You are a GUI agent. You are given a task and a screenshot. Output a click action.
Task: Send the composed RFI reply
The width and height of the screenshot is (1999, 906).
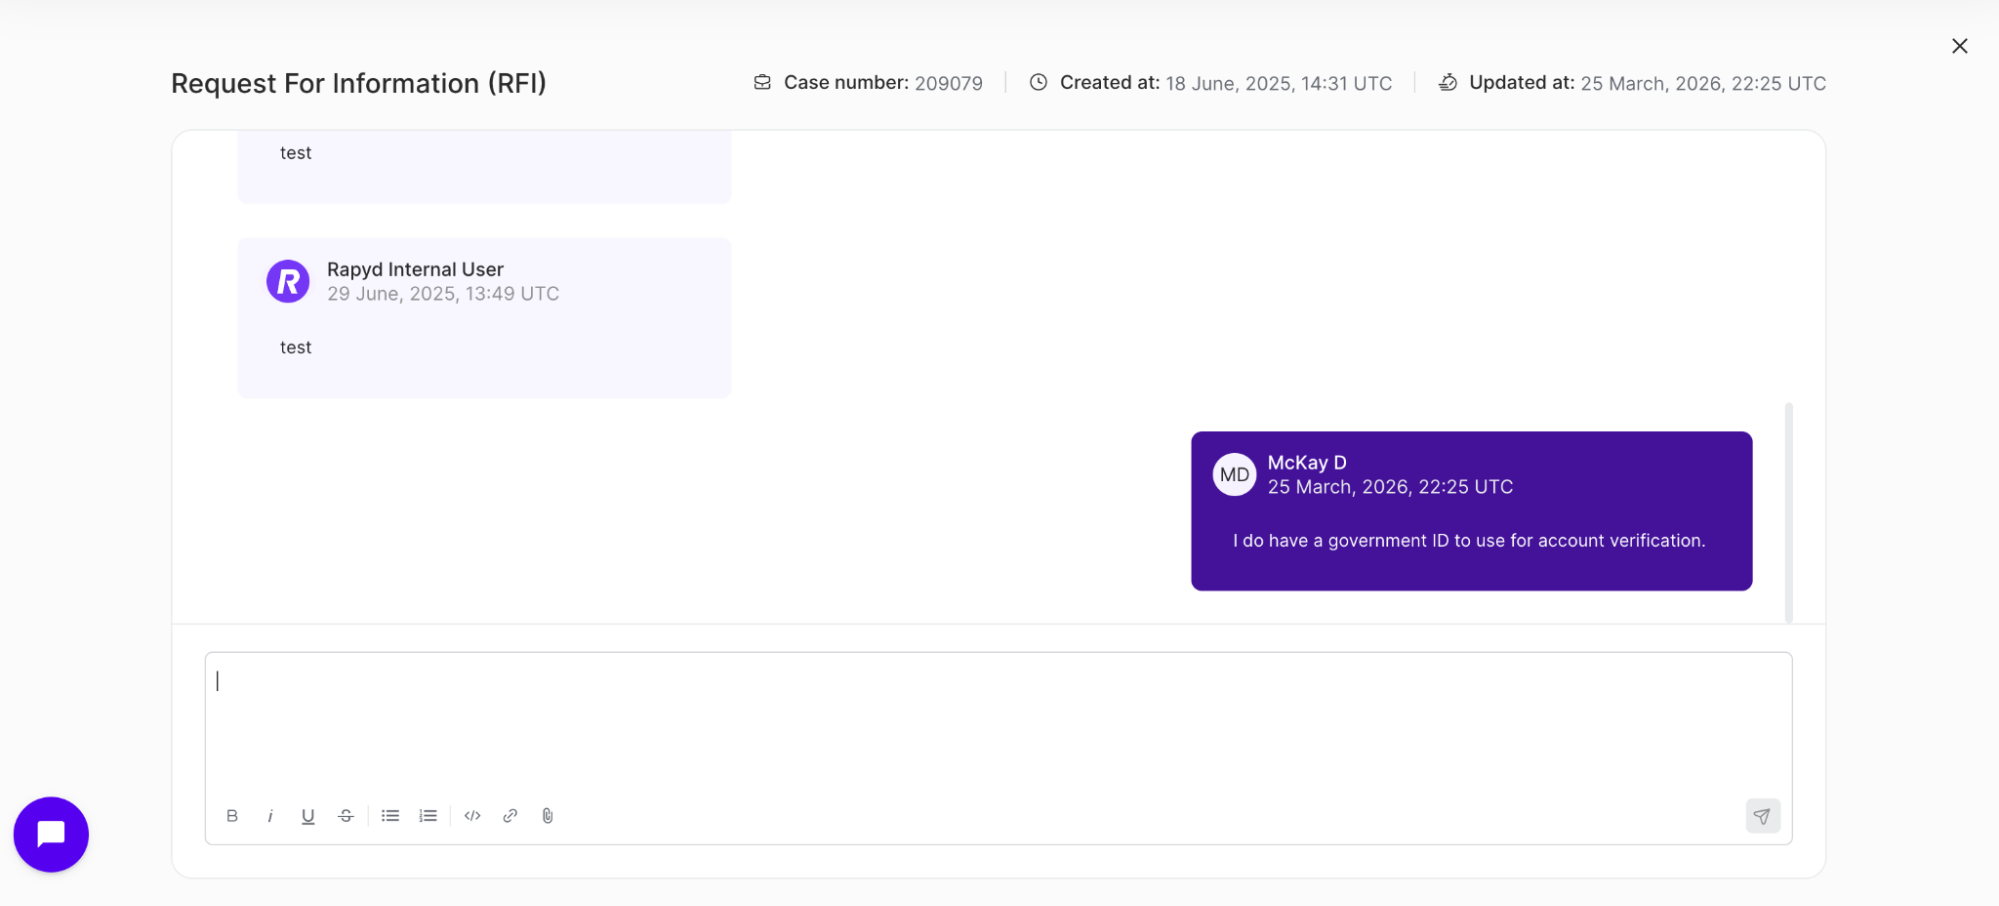coord(1762,816)
